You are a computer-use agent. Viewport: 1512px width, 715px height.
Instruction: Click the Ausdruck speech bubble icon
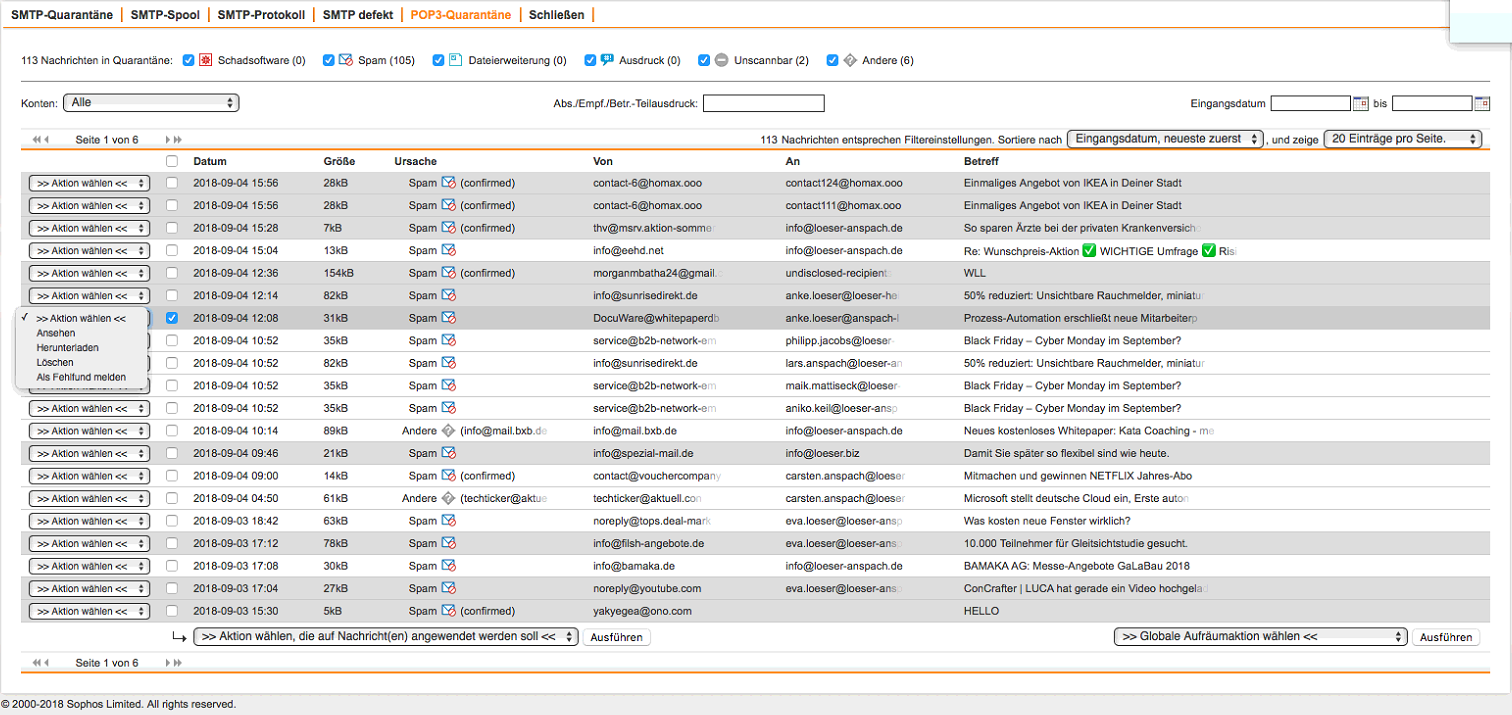click(607, 60)
